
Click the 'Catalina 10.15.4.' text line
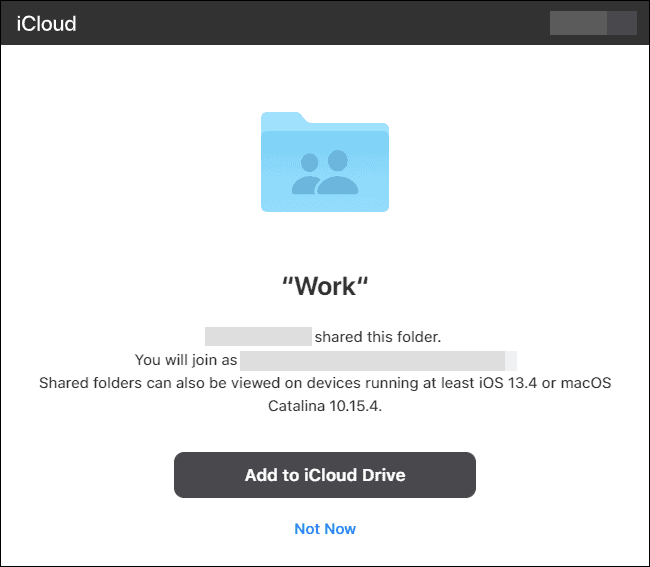coord(325,406)
